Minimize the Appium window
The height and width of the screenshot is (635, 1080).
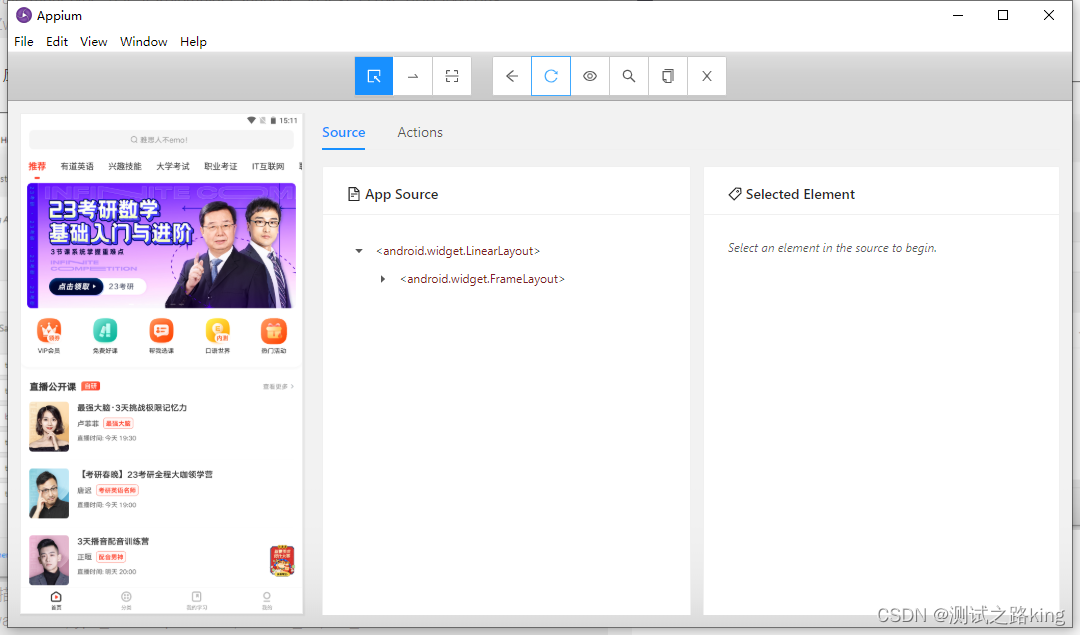pos(957,15)
